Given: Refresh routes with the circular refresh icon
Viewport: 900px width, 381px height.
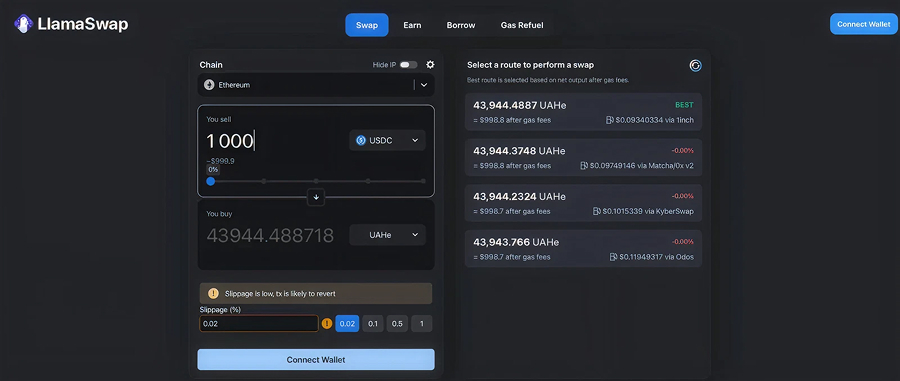Looking at the screenshot, I should [695, 65].
